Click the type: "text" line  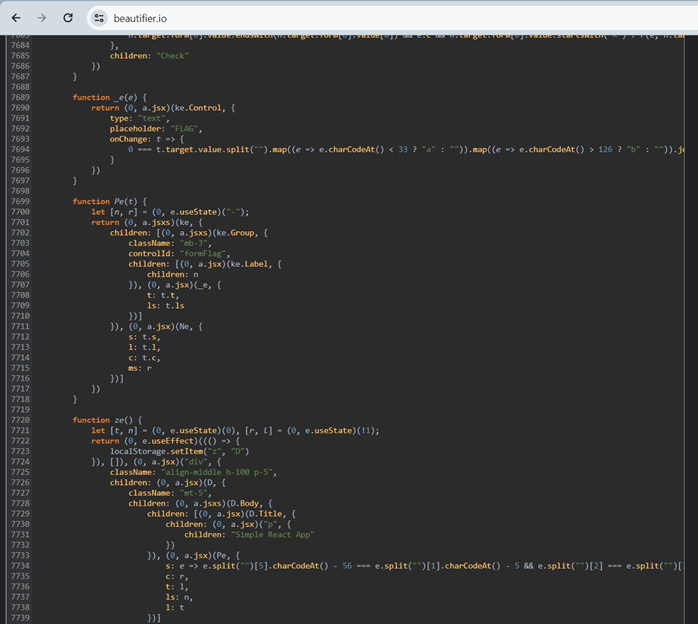click(140, 118)
